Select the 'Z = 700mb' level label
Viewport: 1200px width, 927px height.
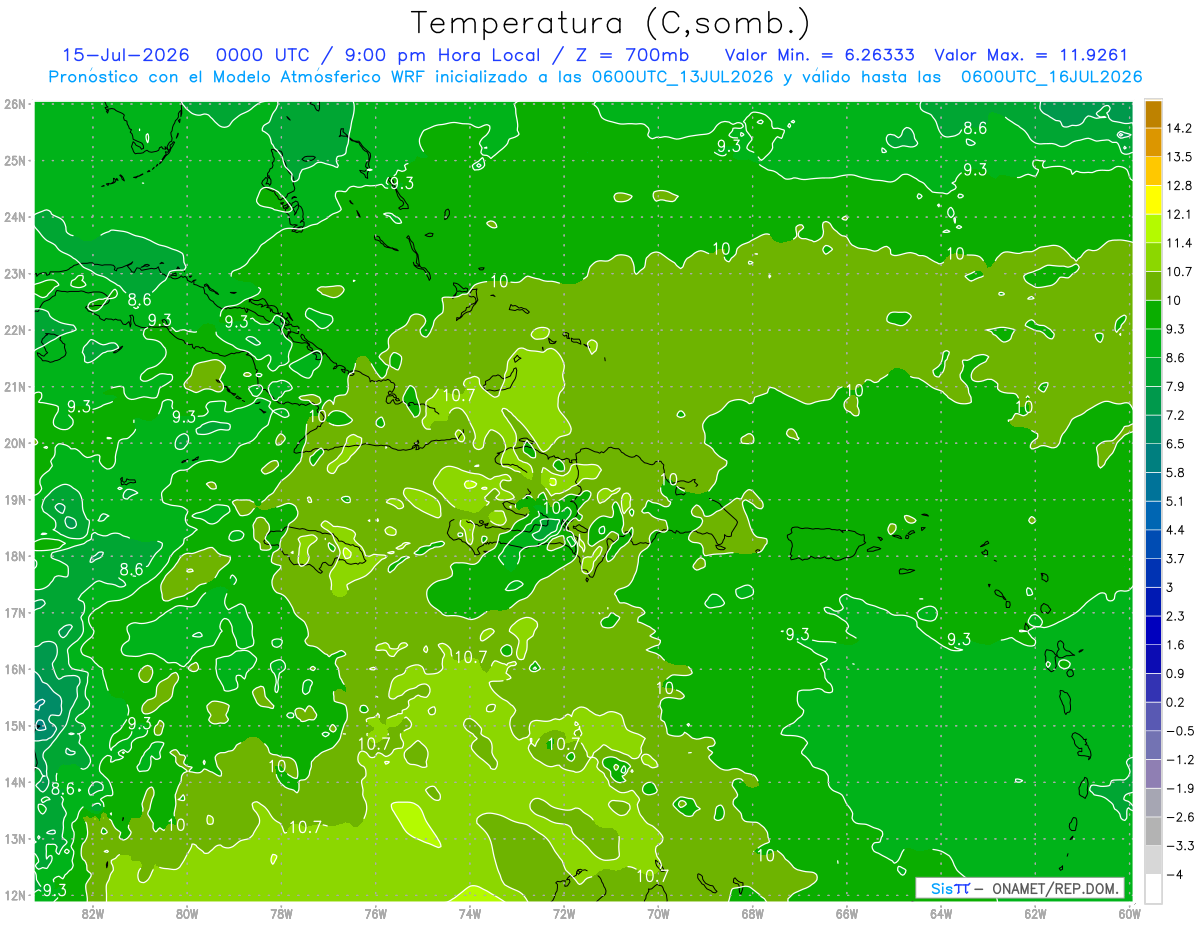tap(635, 55)
